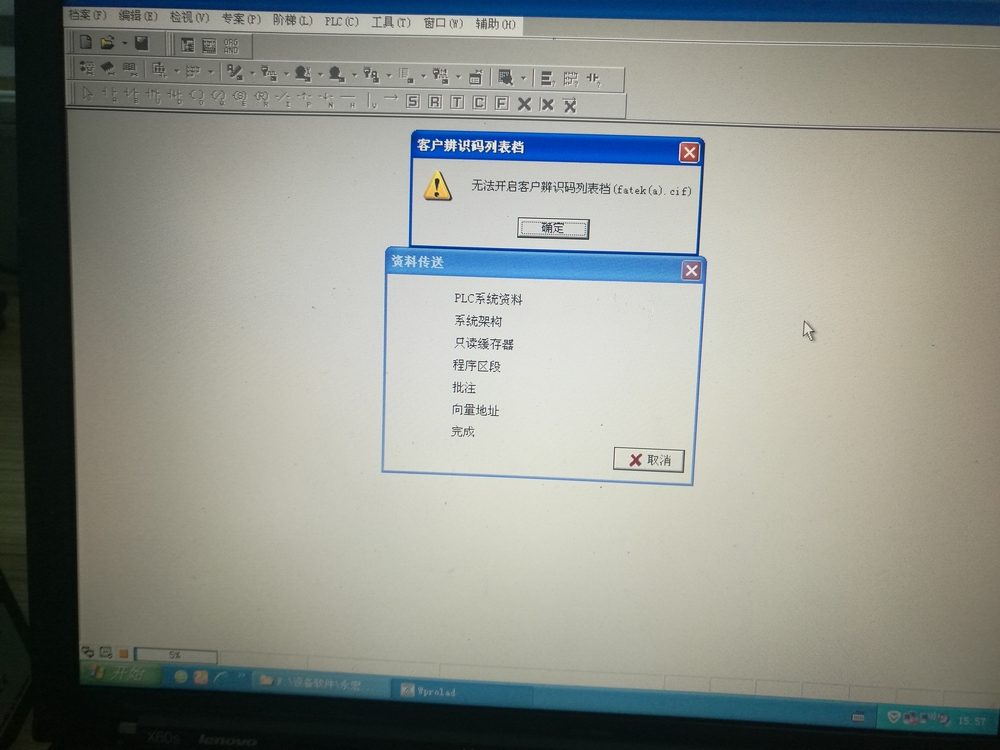Select the Reset coil (R) icon
This screenshot has width=1000, height=750.
point(435,102)
